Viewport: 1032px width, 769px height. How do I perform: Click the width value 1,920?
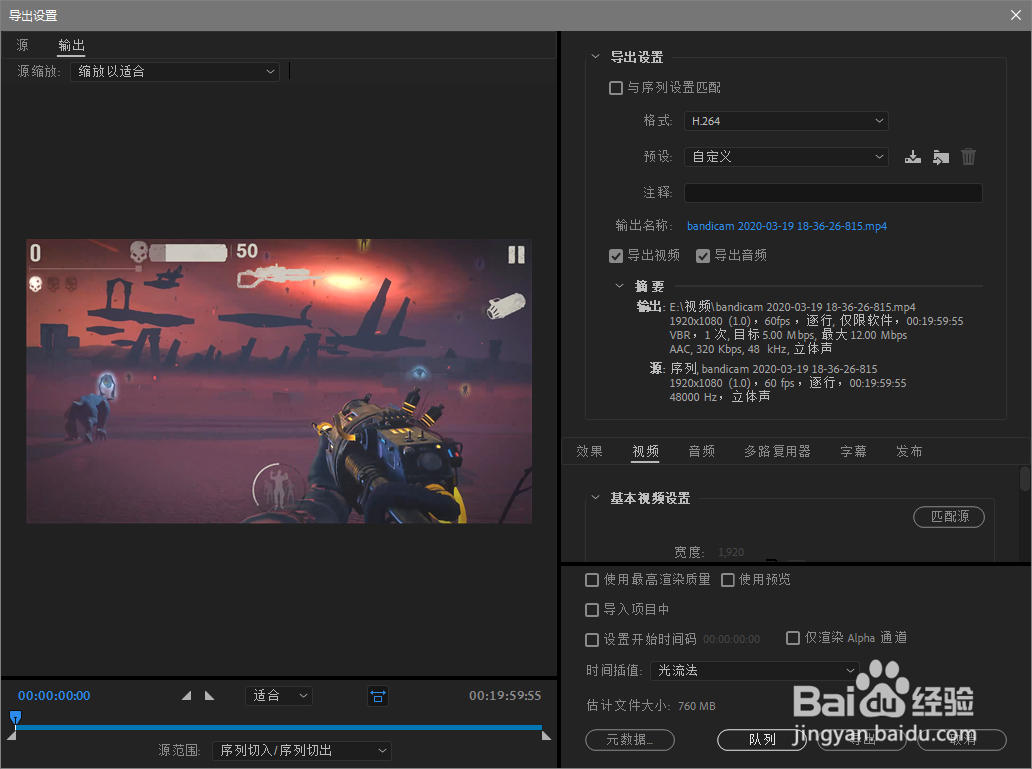[731, 552]
